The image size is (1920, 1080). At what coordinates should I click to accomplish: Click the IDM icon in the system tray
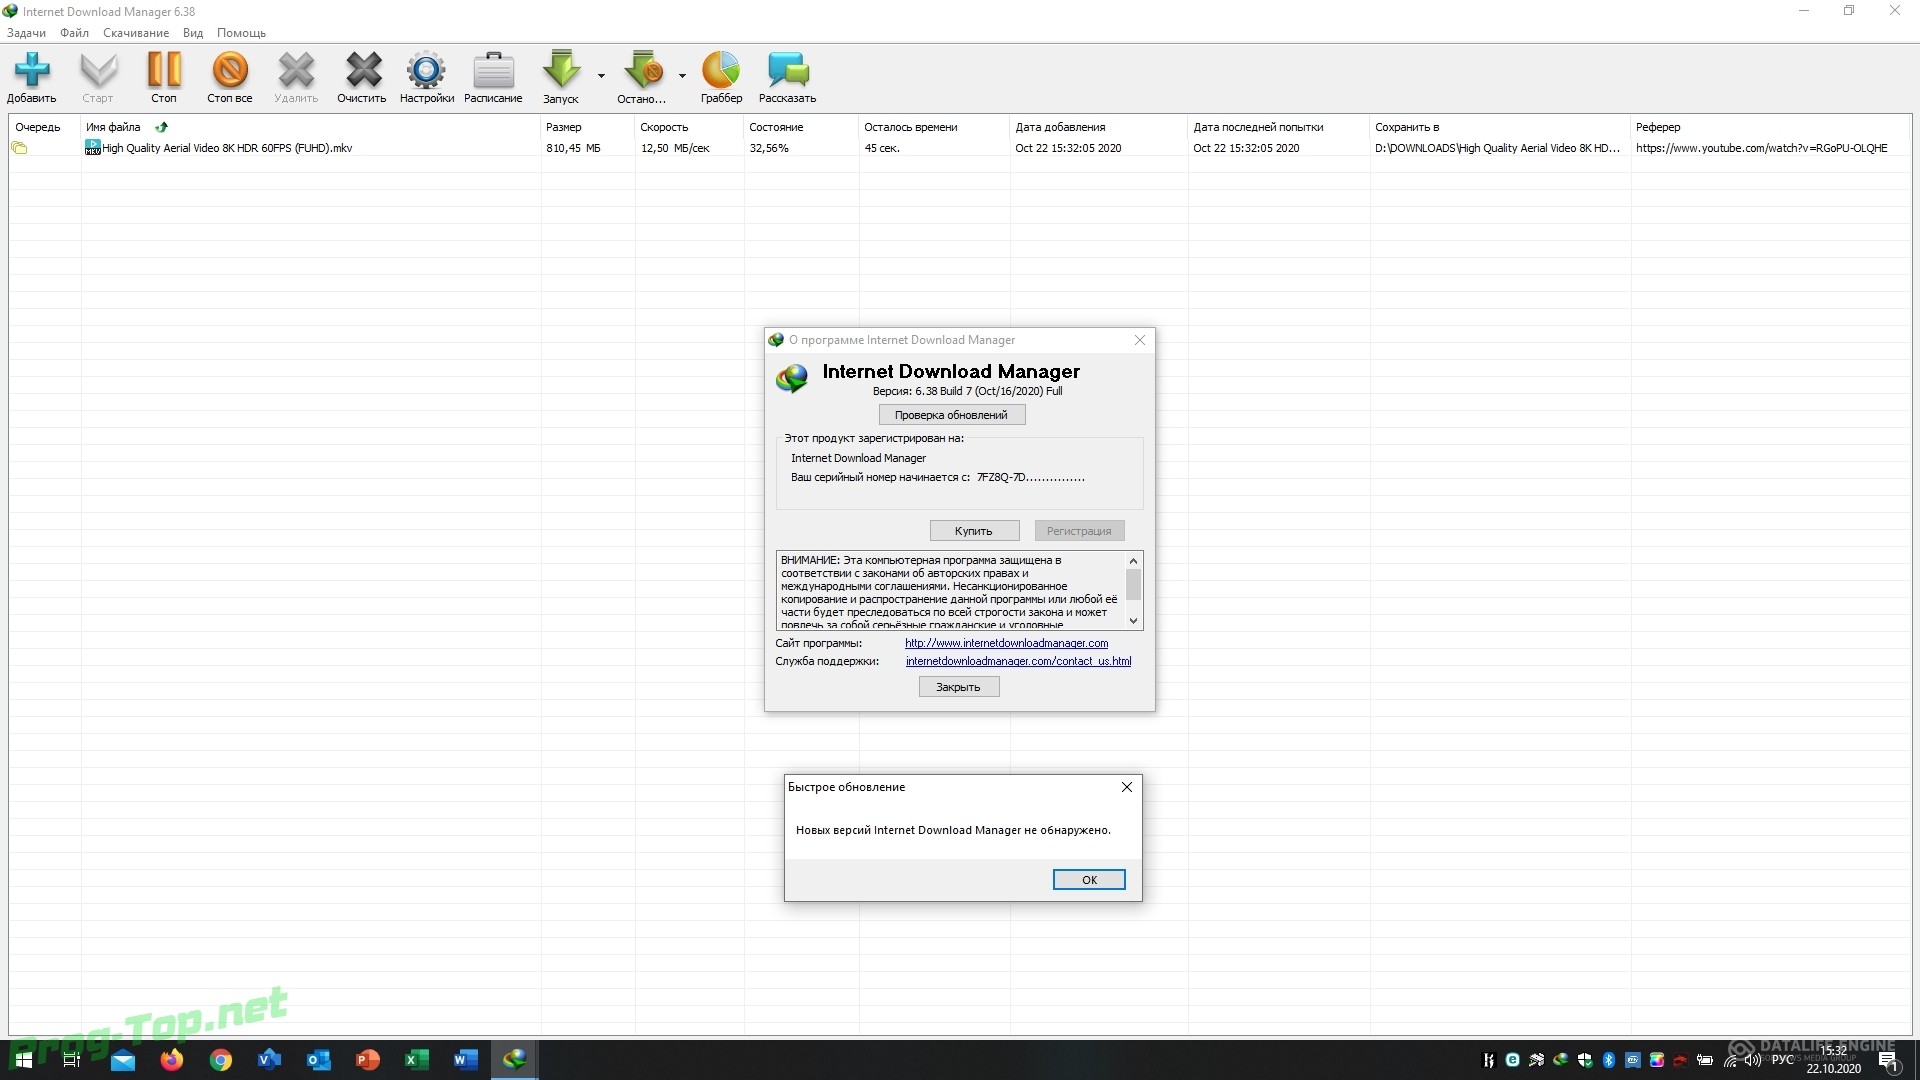click(1560, 1060)
